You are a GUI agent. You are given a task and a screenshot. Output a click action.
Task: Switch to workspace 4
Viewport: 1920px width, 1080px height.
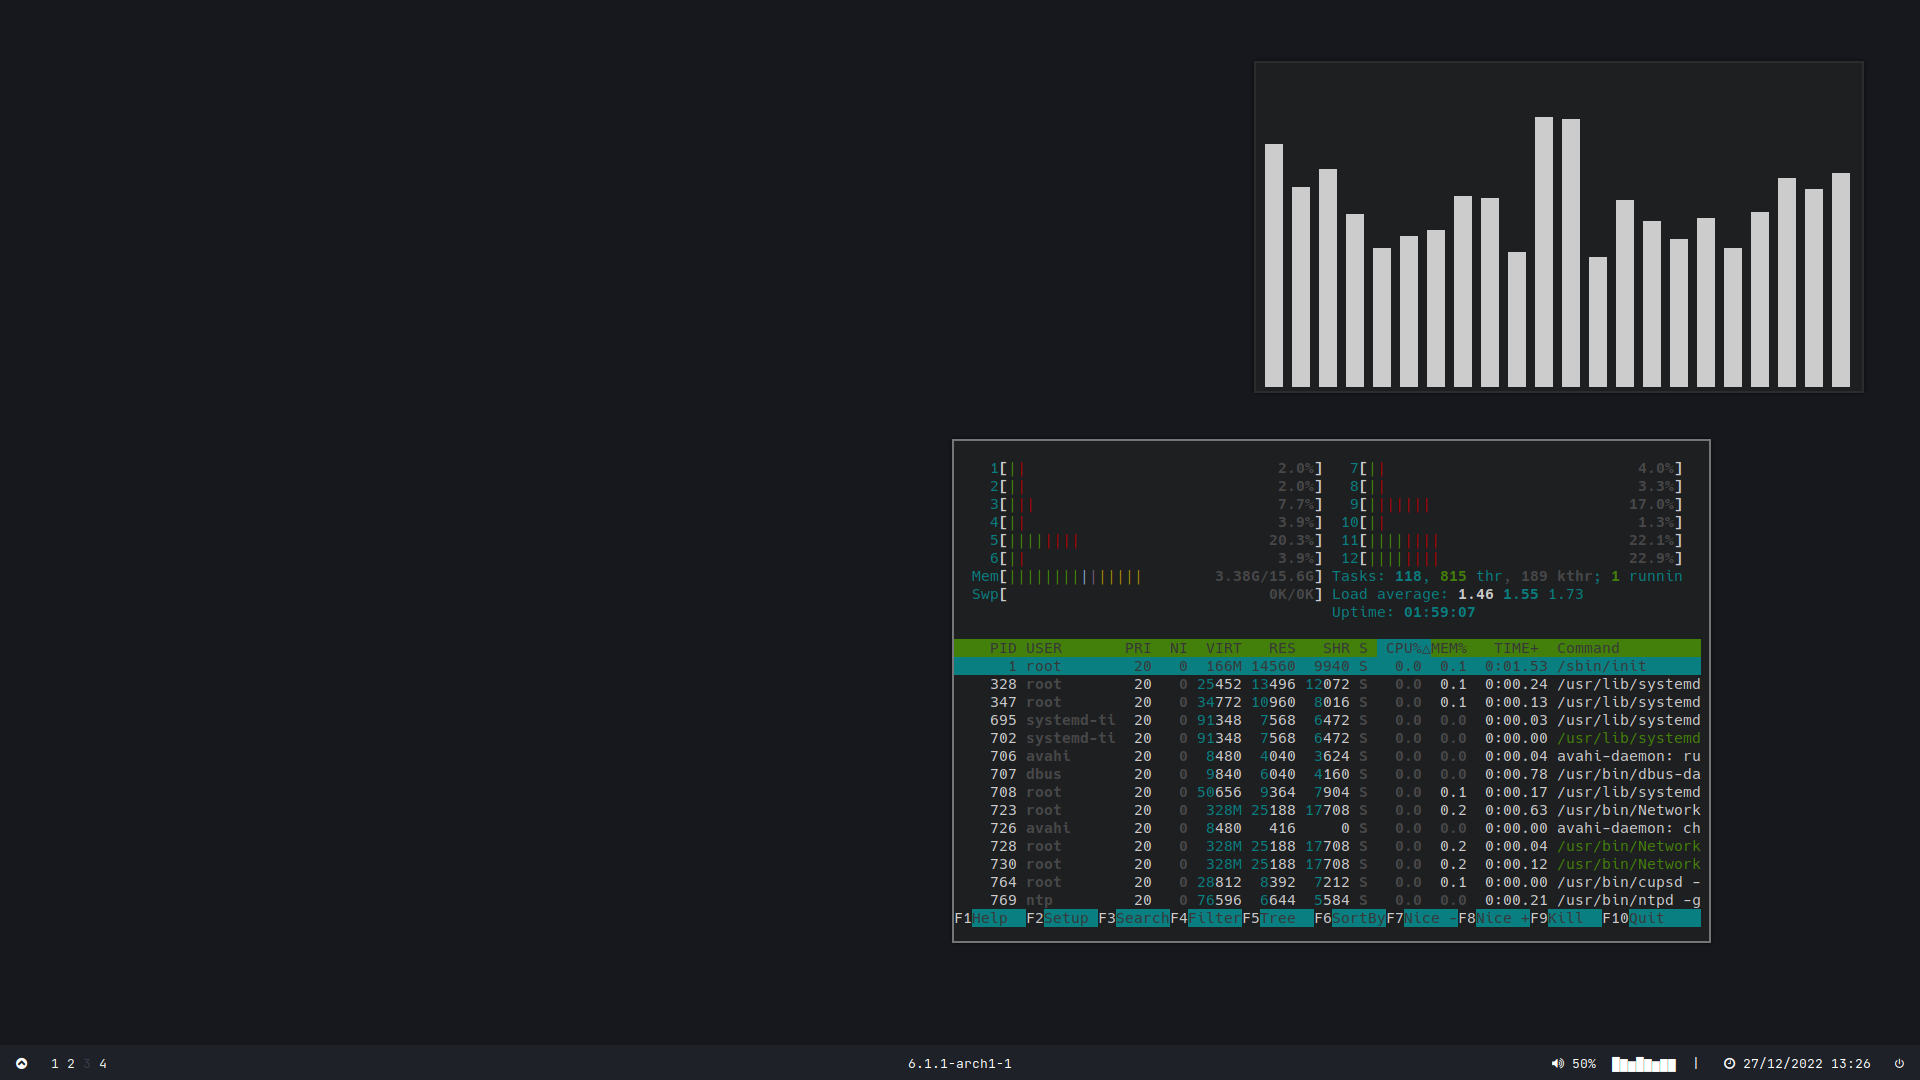pyautogui.click(x=102, y=1063)
